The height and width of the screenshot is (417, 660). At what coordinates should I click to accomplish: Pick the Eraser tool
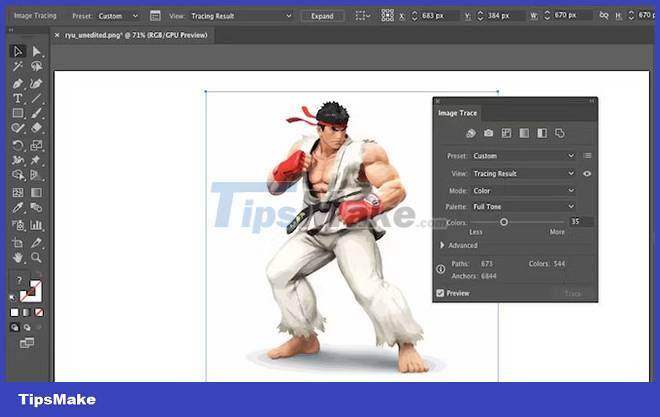[37, 128]
